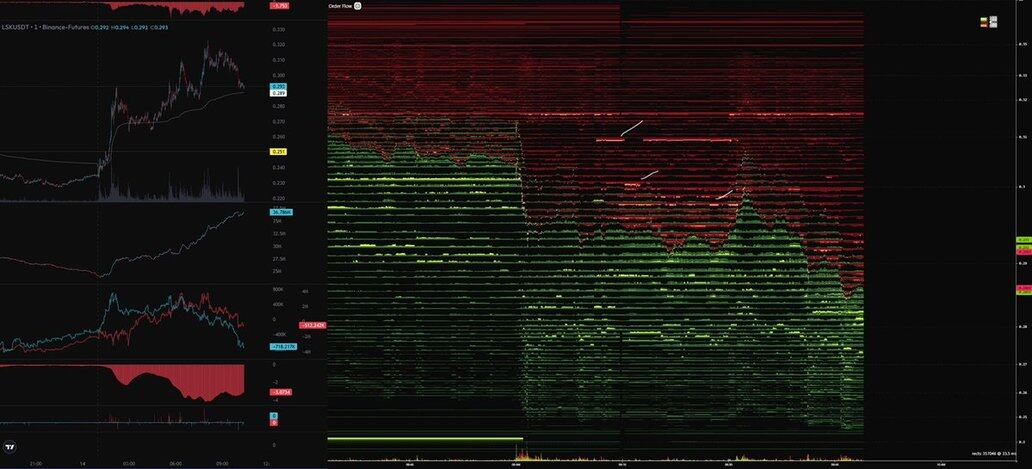This screenshot has width=1032, height=469.
Task: Click the green price tag on heatmap axis
Action: pos(1023,241)
